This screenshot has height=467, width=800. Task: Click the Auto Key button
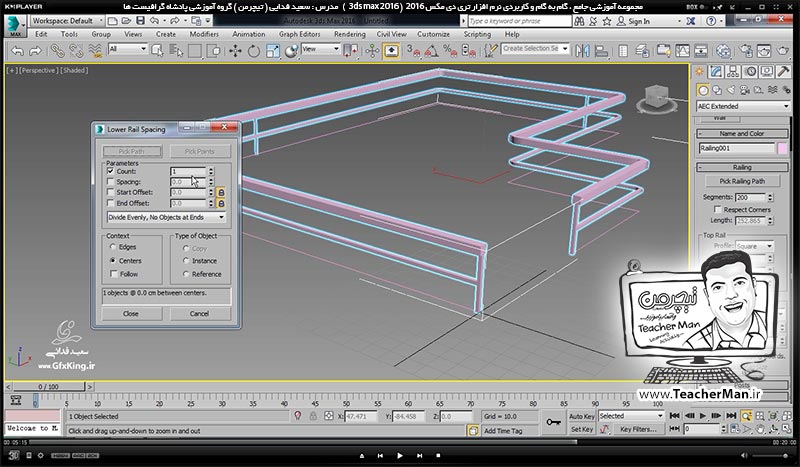[582, 416]
